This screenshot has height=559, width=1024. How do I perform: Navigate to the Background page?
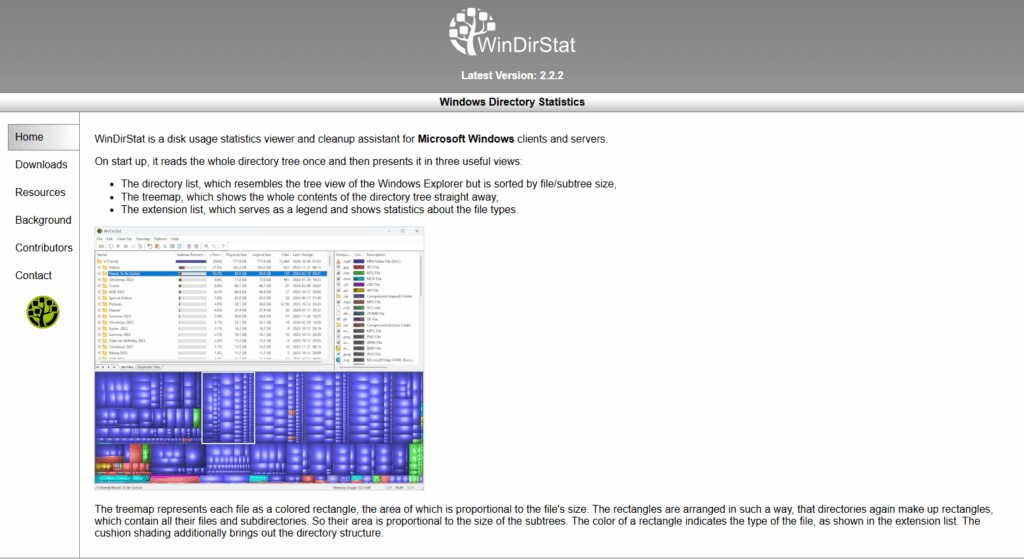[x=43, y=220]
